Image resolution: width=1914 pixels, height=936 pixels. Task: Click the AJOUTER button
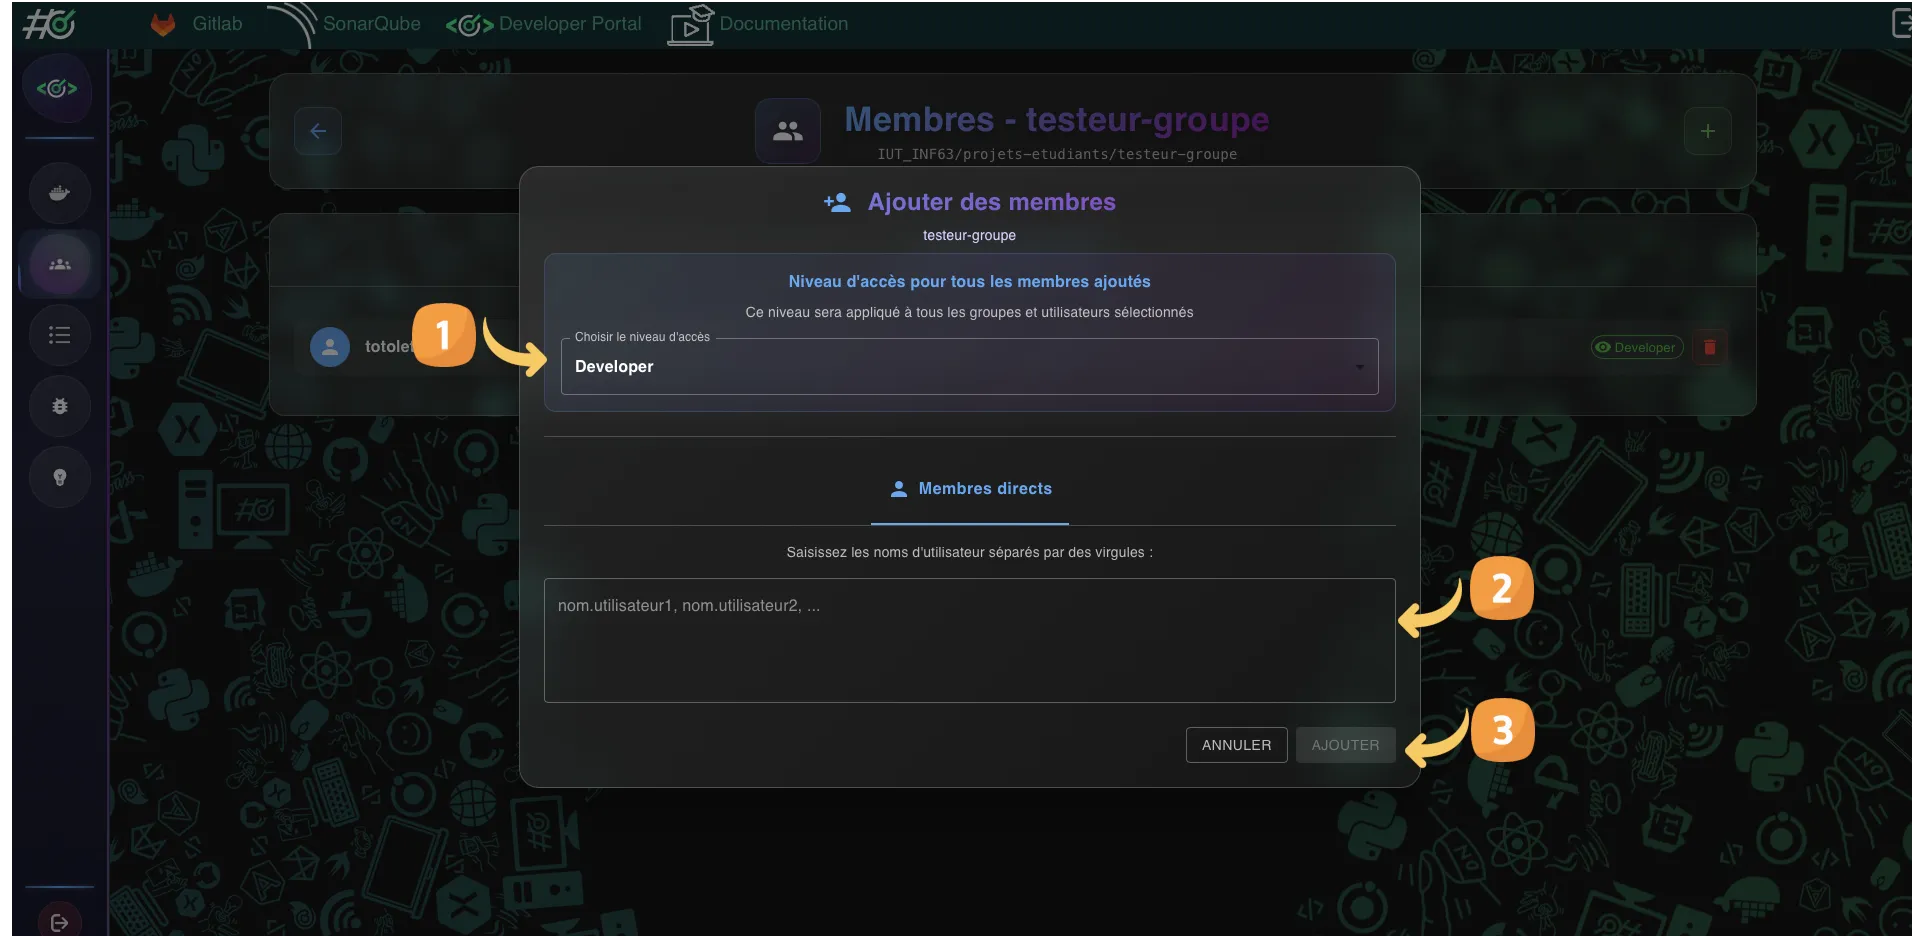tap(1344, 745)
